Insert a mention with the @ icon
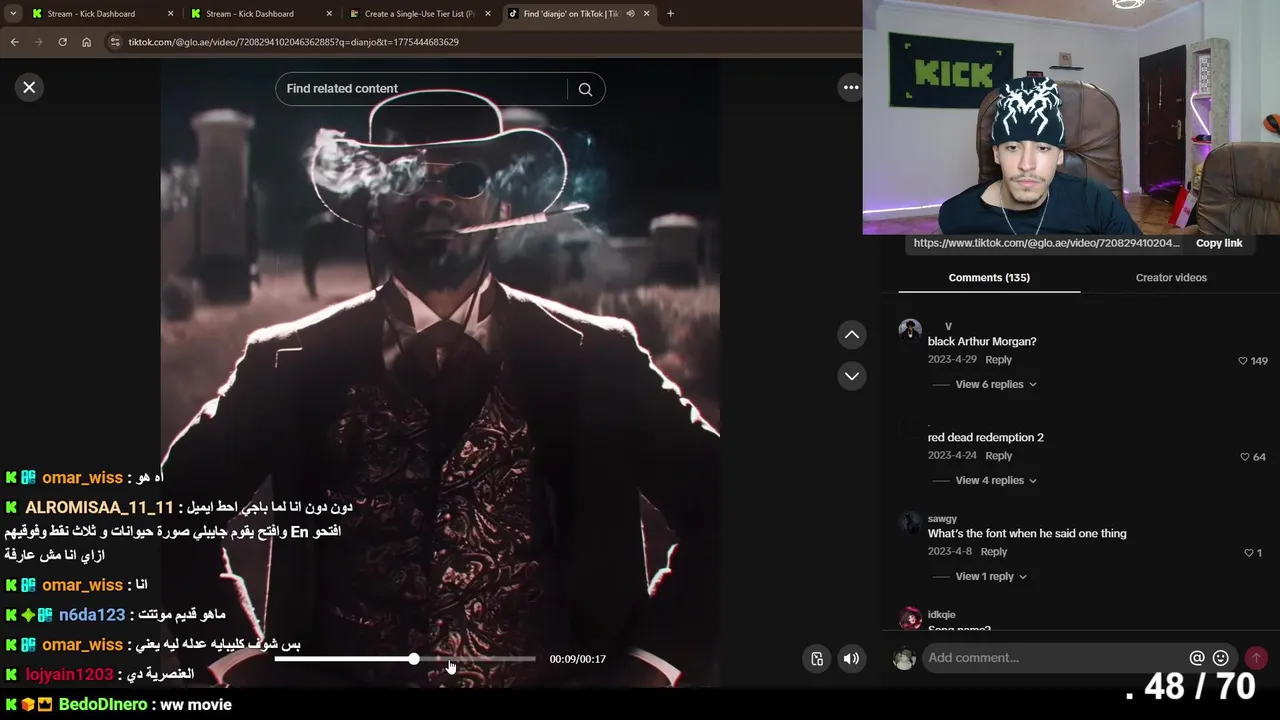Image resolution: width=1280 pixels, height=720 pixels. coord(1196,658)
